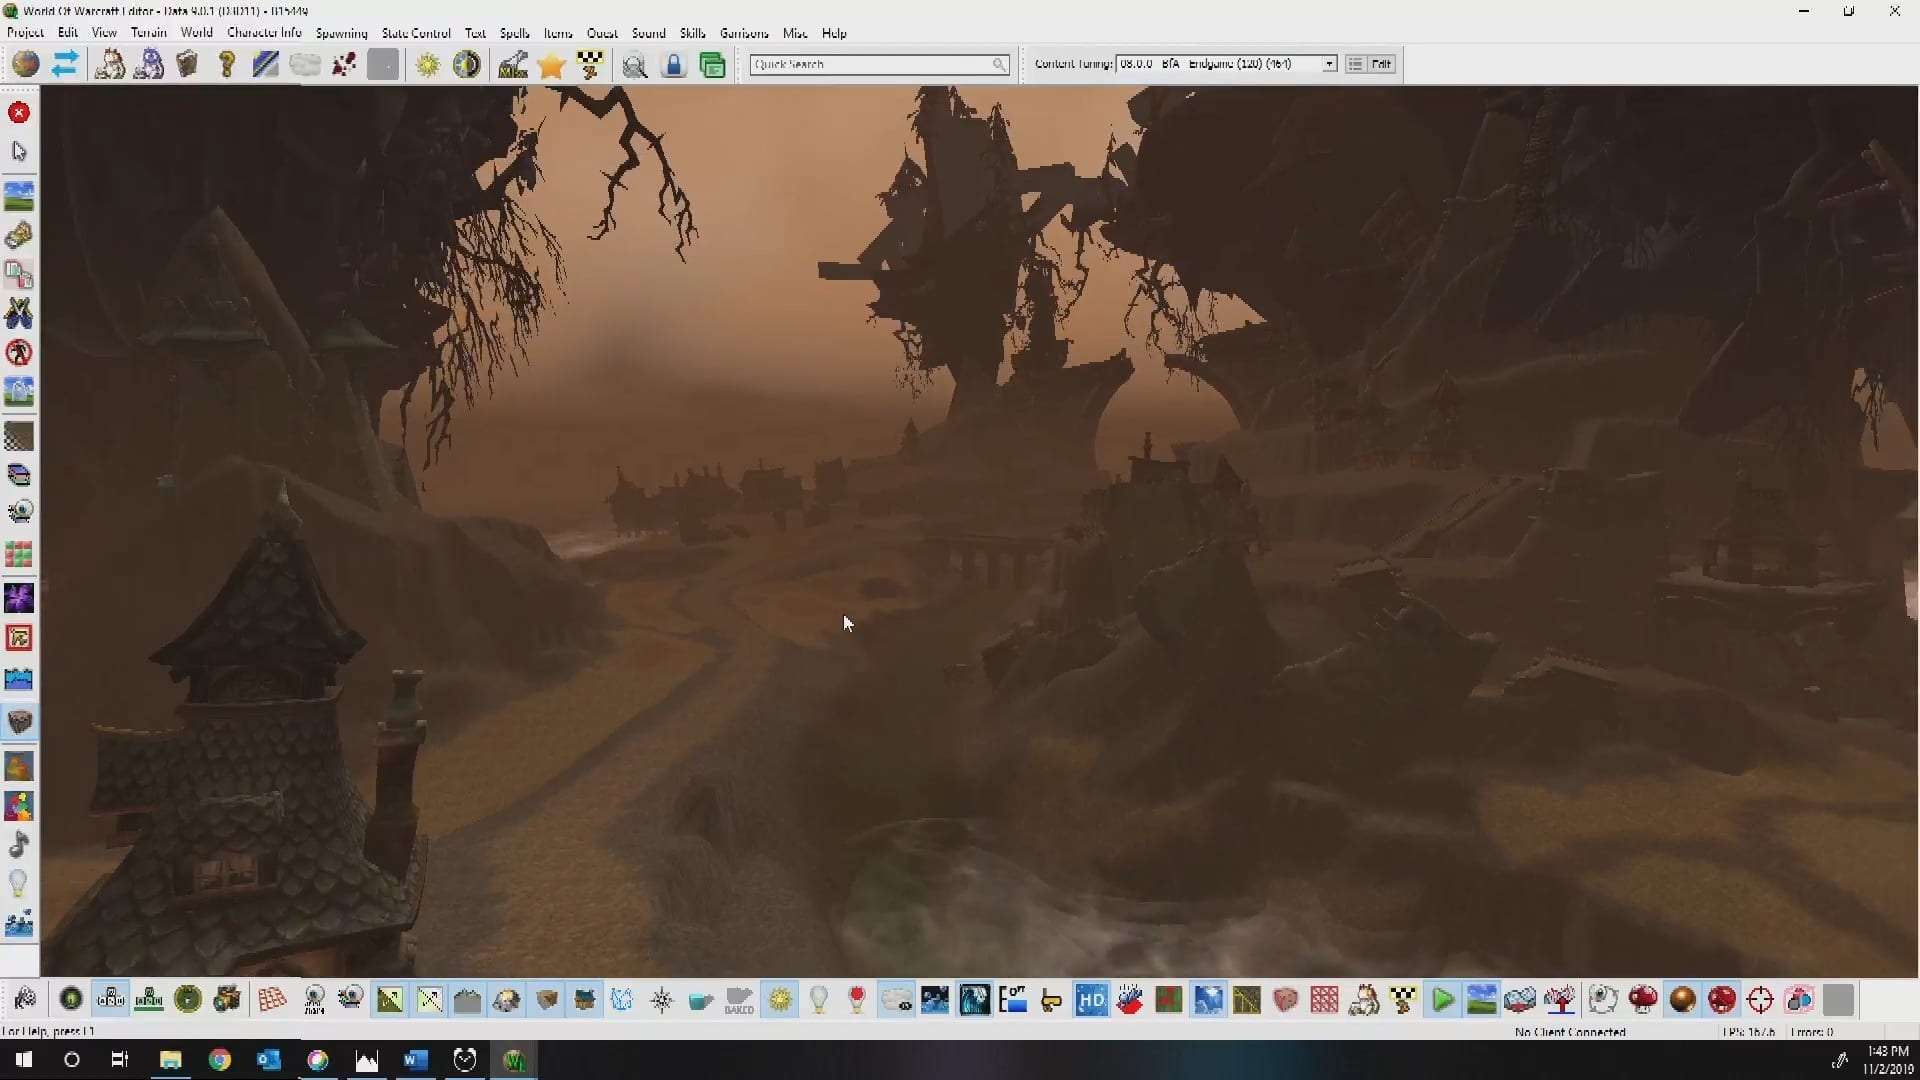Open the Terrain menu
Image resolution: width=1920 pixels, height=1080 pixels.
[148, 33]
